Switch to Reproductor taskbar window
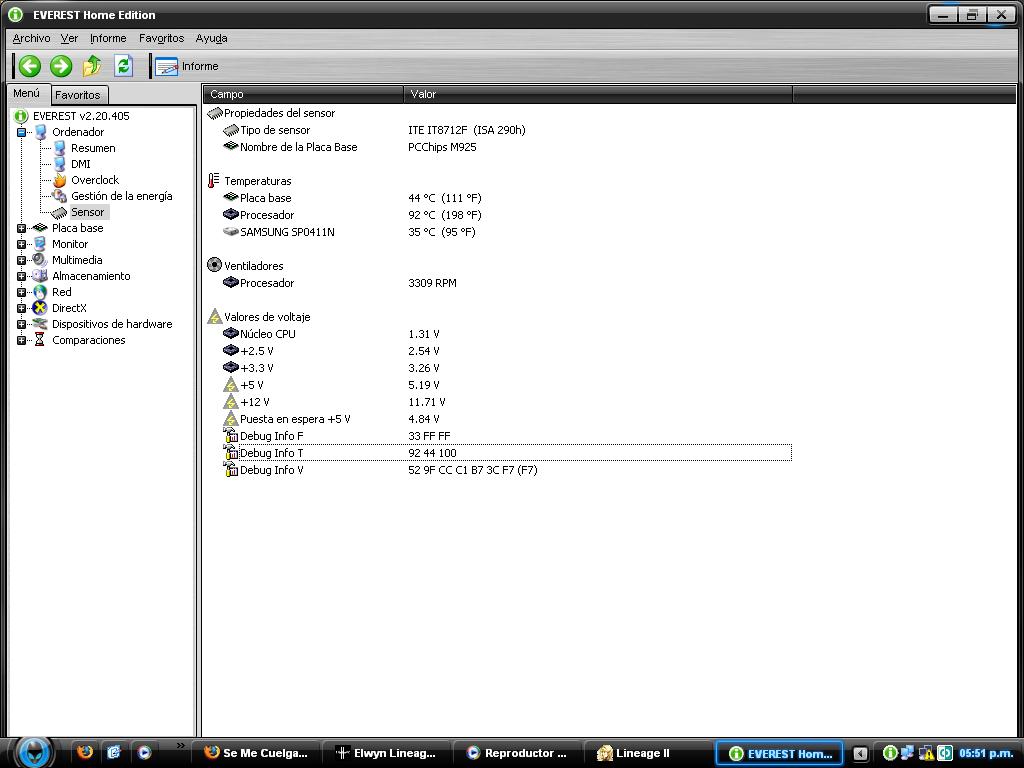The image size is (1024, 768). tap(516, 753)
